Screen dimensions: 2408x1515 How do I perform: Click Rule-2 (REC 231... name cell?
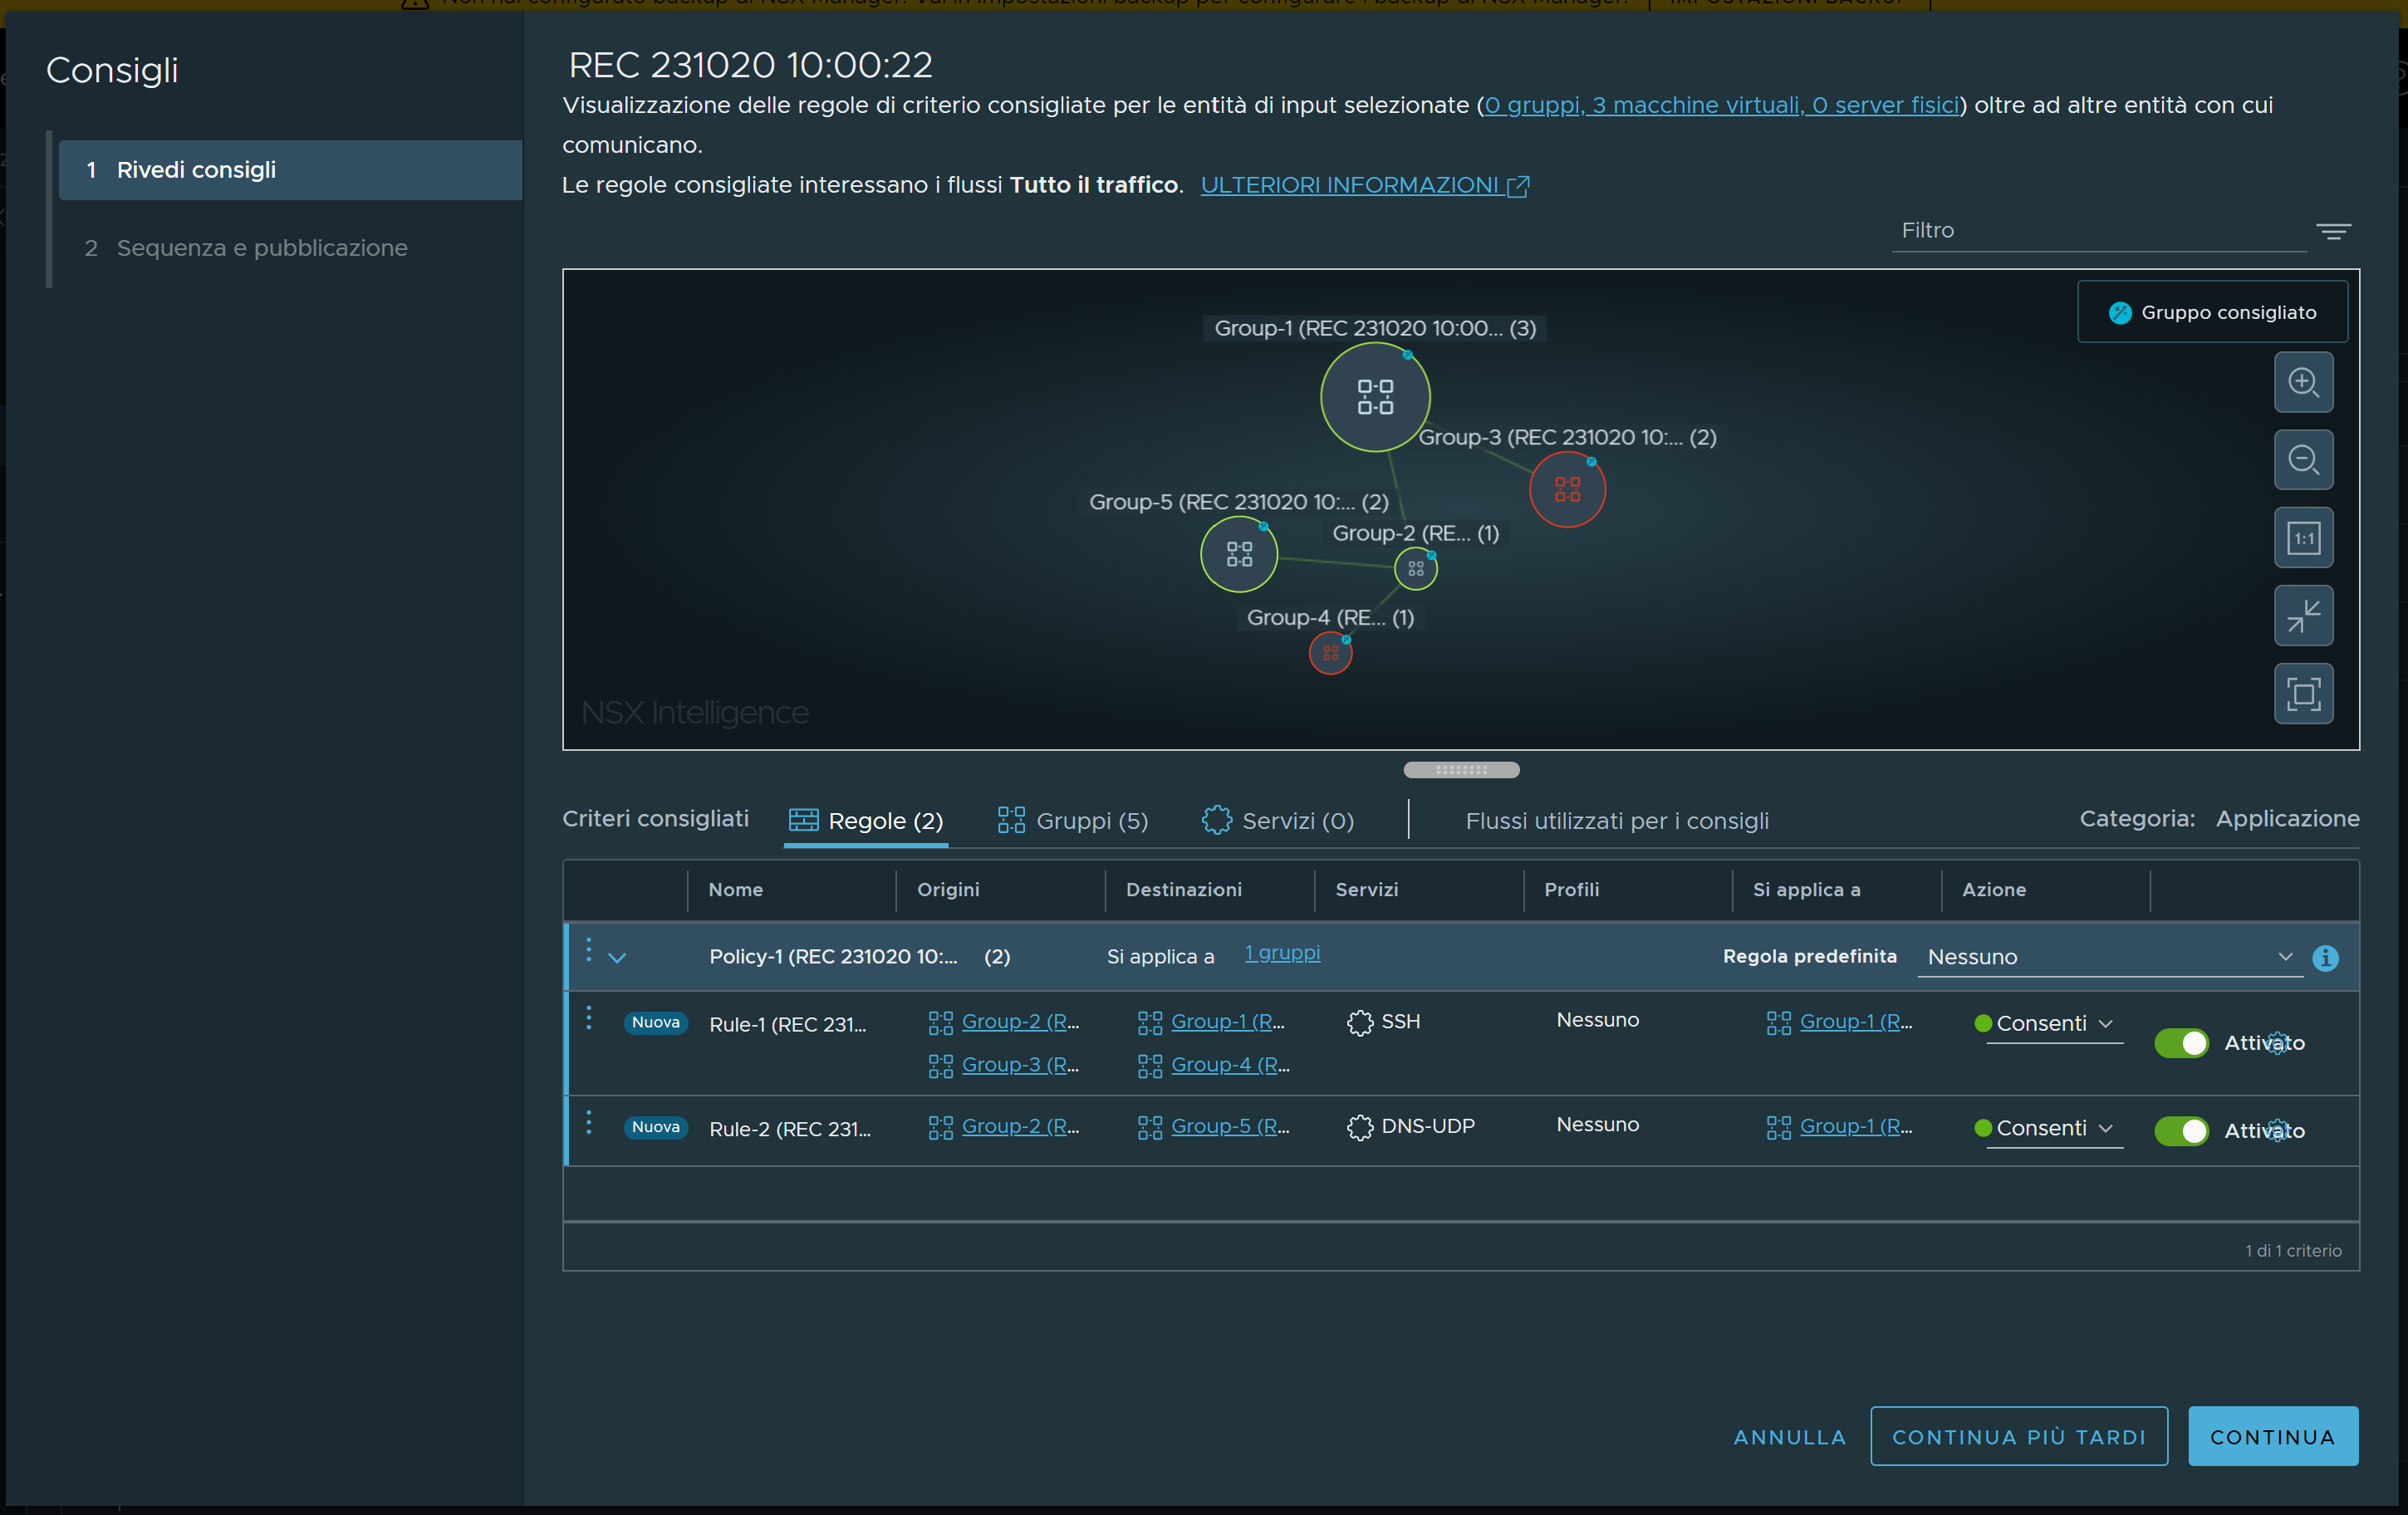pos(790,1130)
